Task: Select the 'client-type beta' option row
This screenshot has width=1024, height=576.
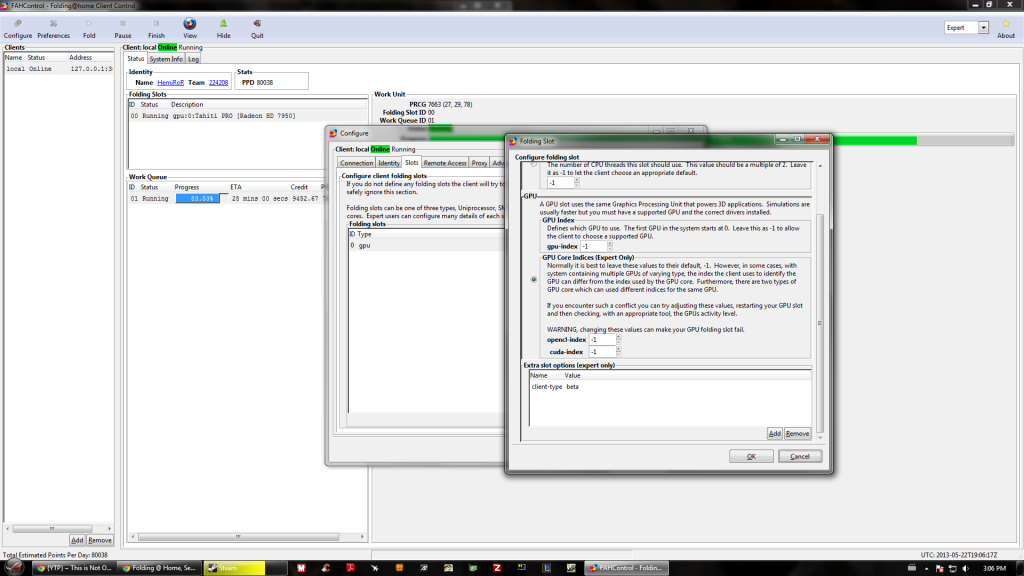Action: pos(669,387)
